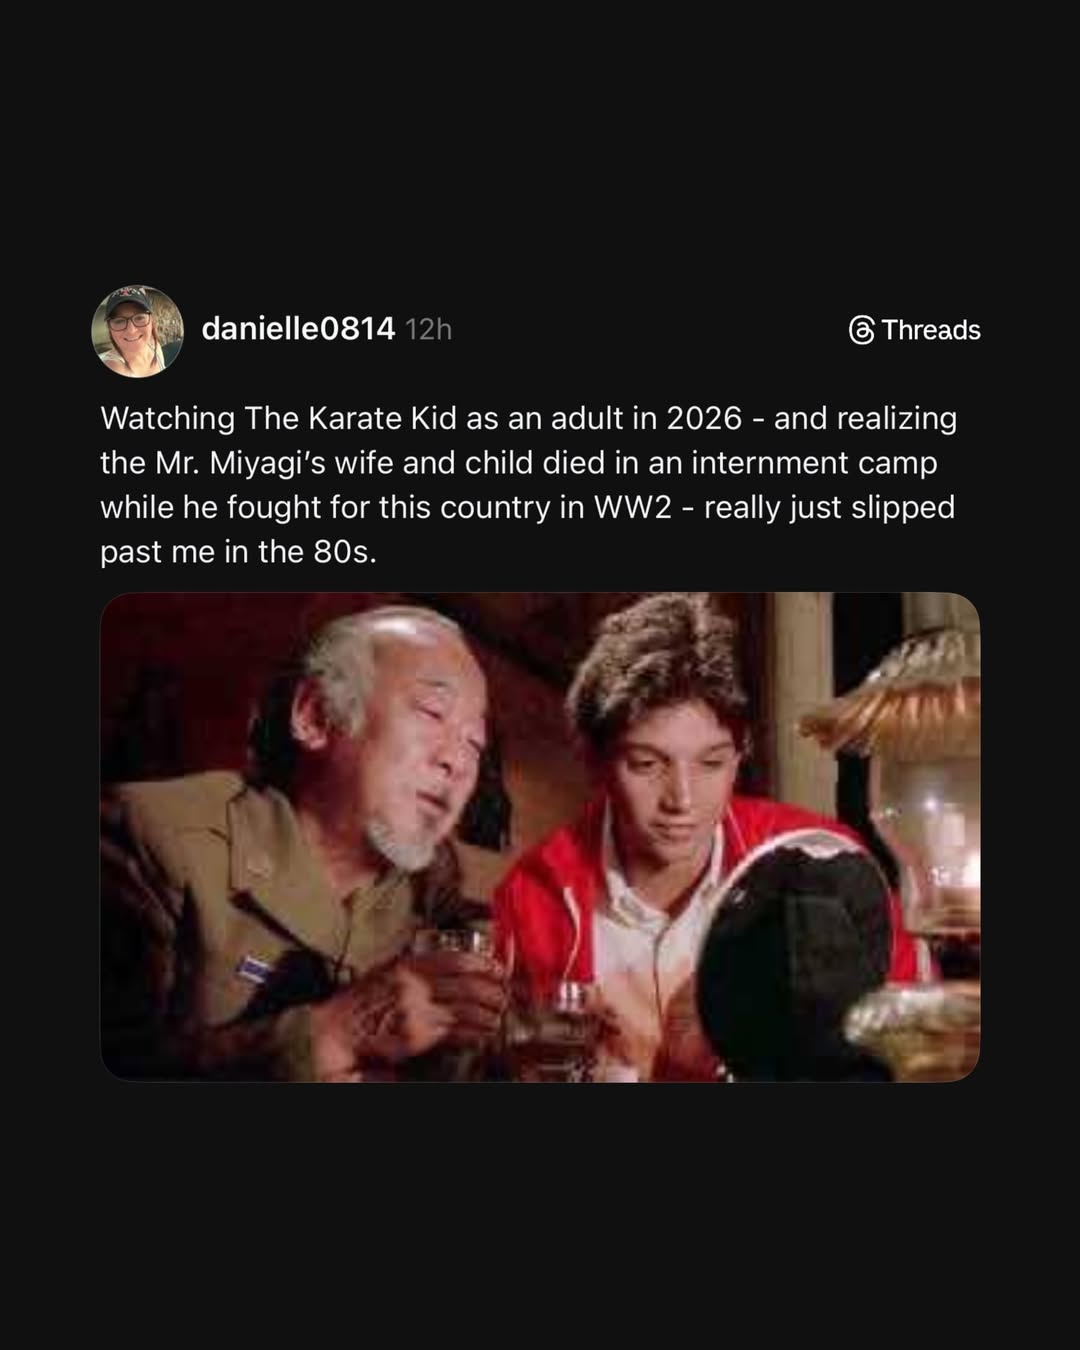Open danielle0814's profile avatar picture

(x=137, y=331)
